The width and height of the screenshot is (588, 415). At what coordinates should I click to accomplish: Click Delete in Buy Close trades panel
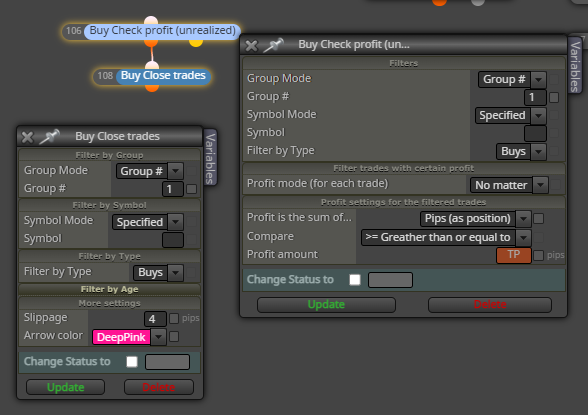point(159,387)
